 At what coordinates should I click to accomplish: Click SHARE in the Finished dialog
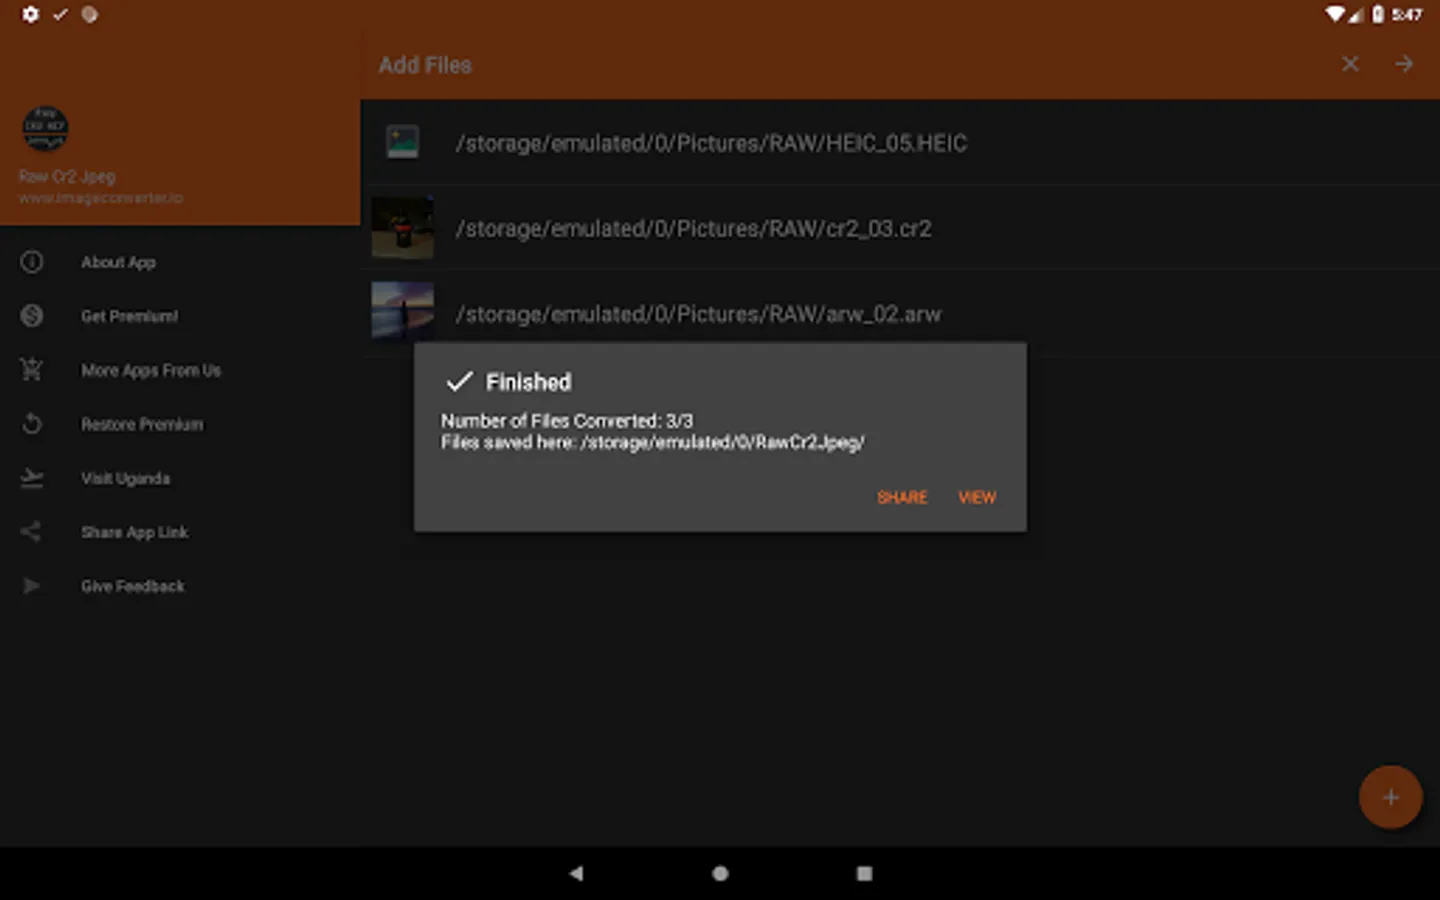pyautogui.click(x=902, y=497)
